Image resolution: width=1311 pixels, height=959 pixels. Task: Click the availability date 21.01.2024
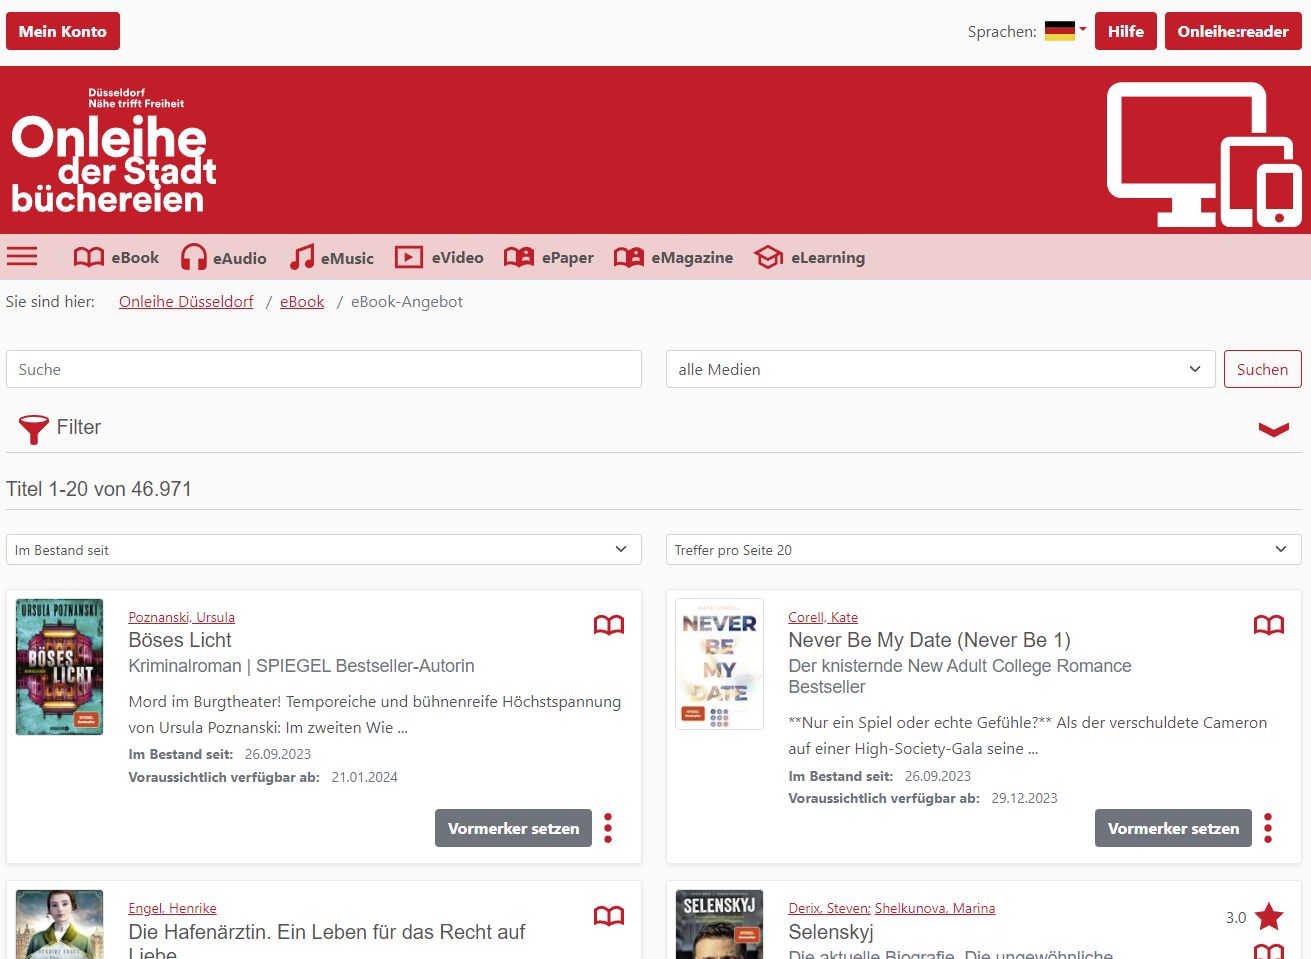click(x=365, y=777)
